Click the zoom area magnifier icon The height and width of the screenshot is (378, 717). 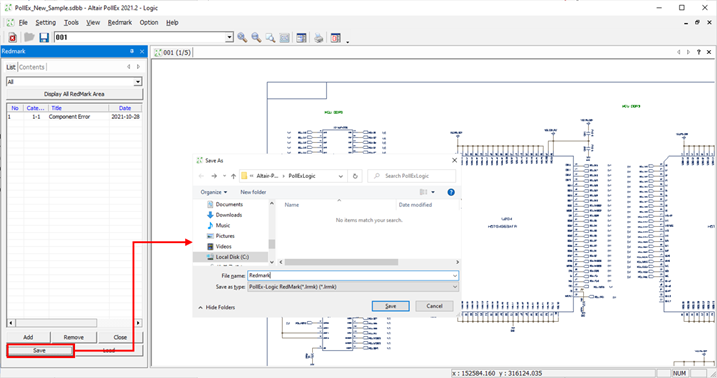pos(271,37)
